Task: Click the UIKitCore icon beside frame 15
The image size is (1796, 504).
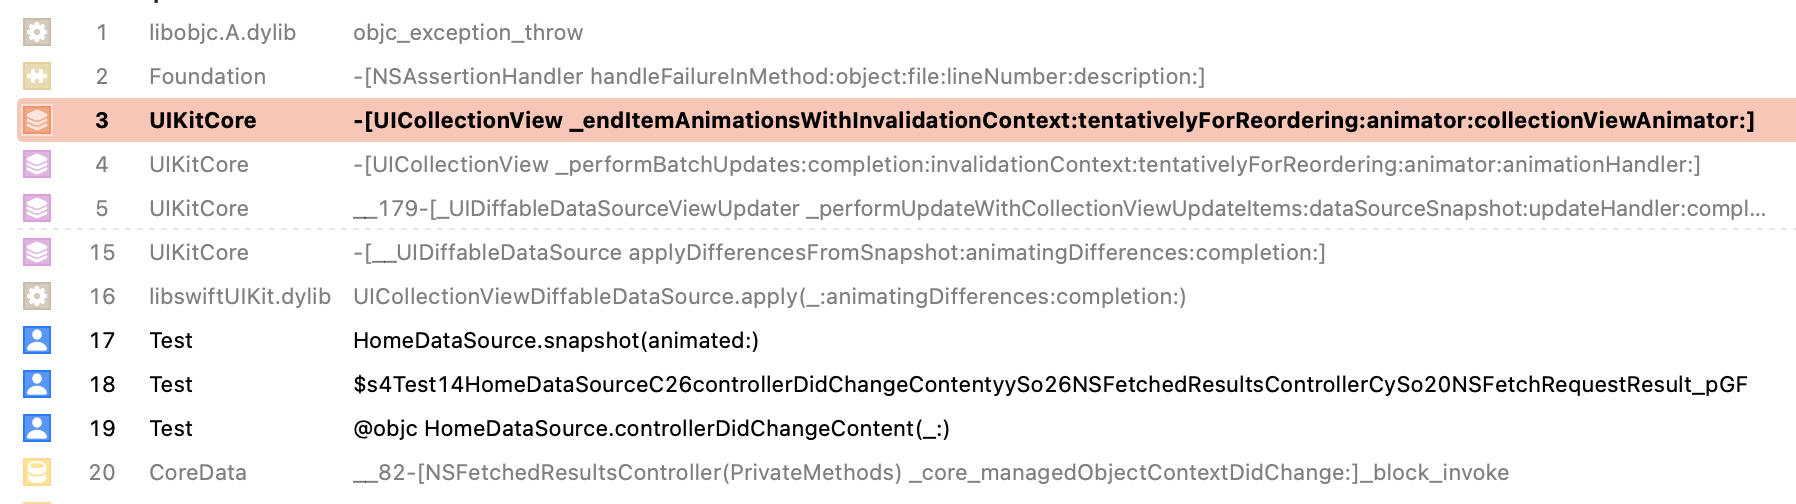Action: coord(37,252)
